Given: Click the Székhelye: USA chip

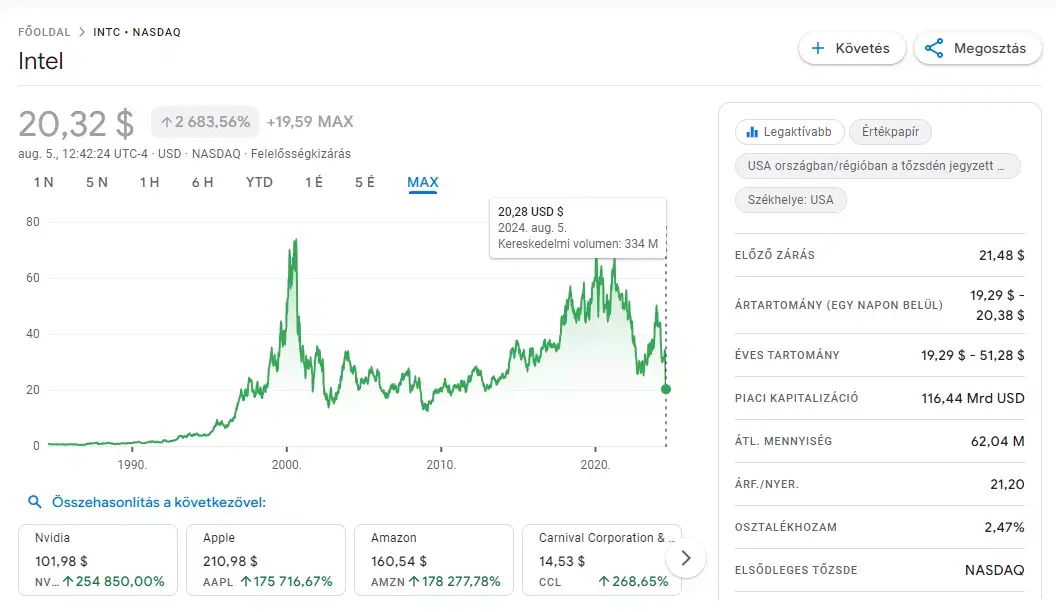Looking at the screenshot, I should coord(791,200).
